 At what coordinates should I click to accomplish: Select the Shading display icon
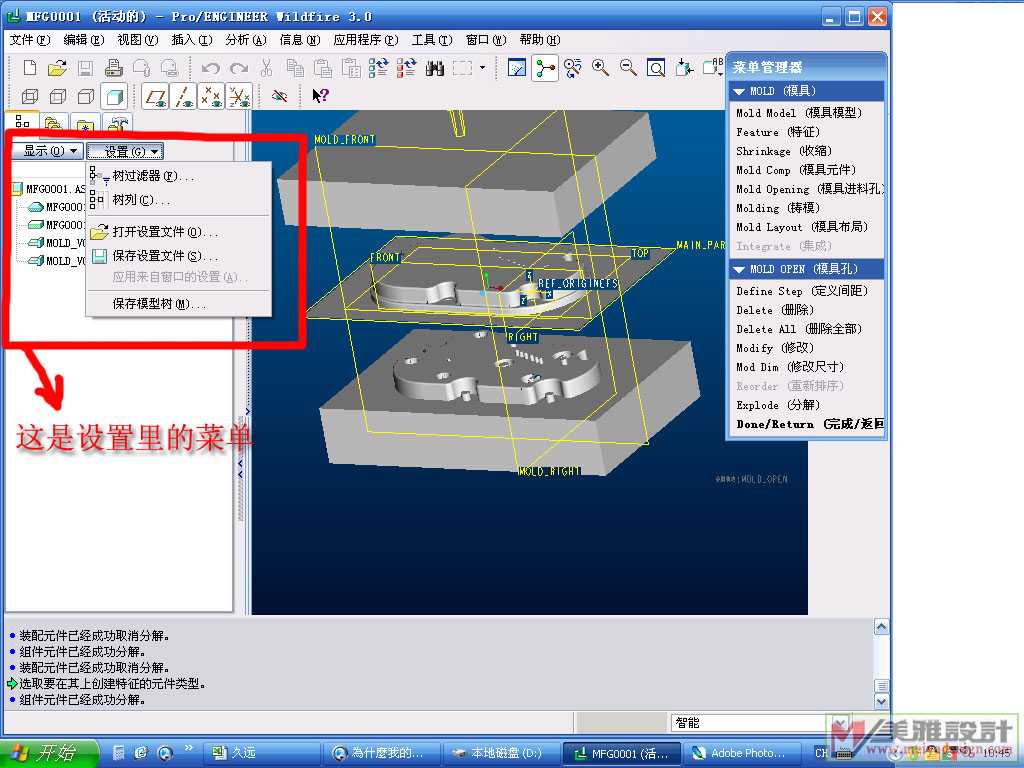pos(114,97)
